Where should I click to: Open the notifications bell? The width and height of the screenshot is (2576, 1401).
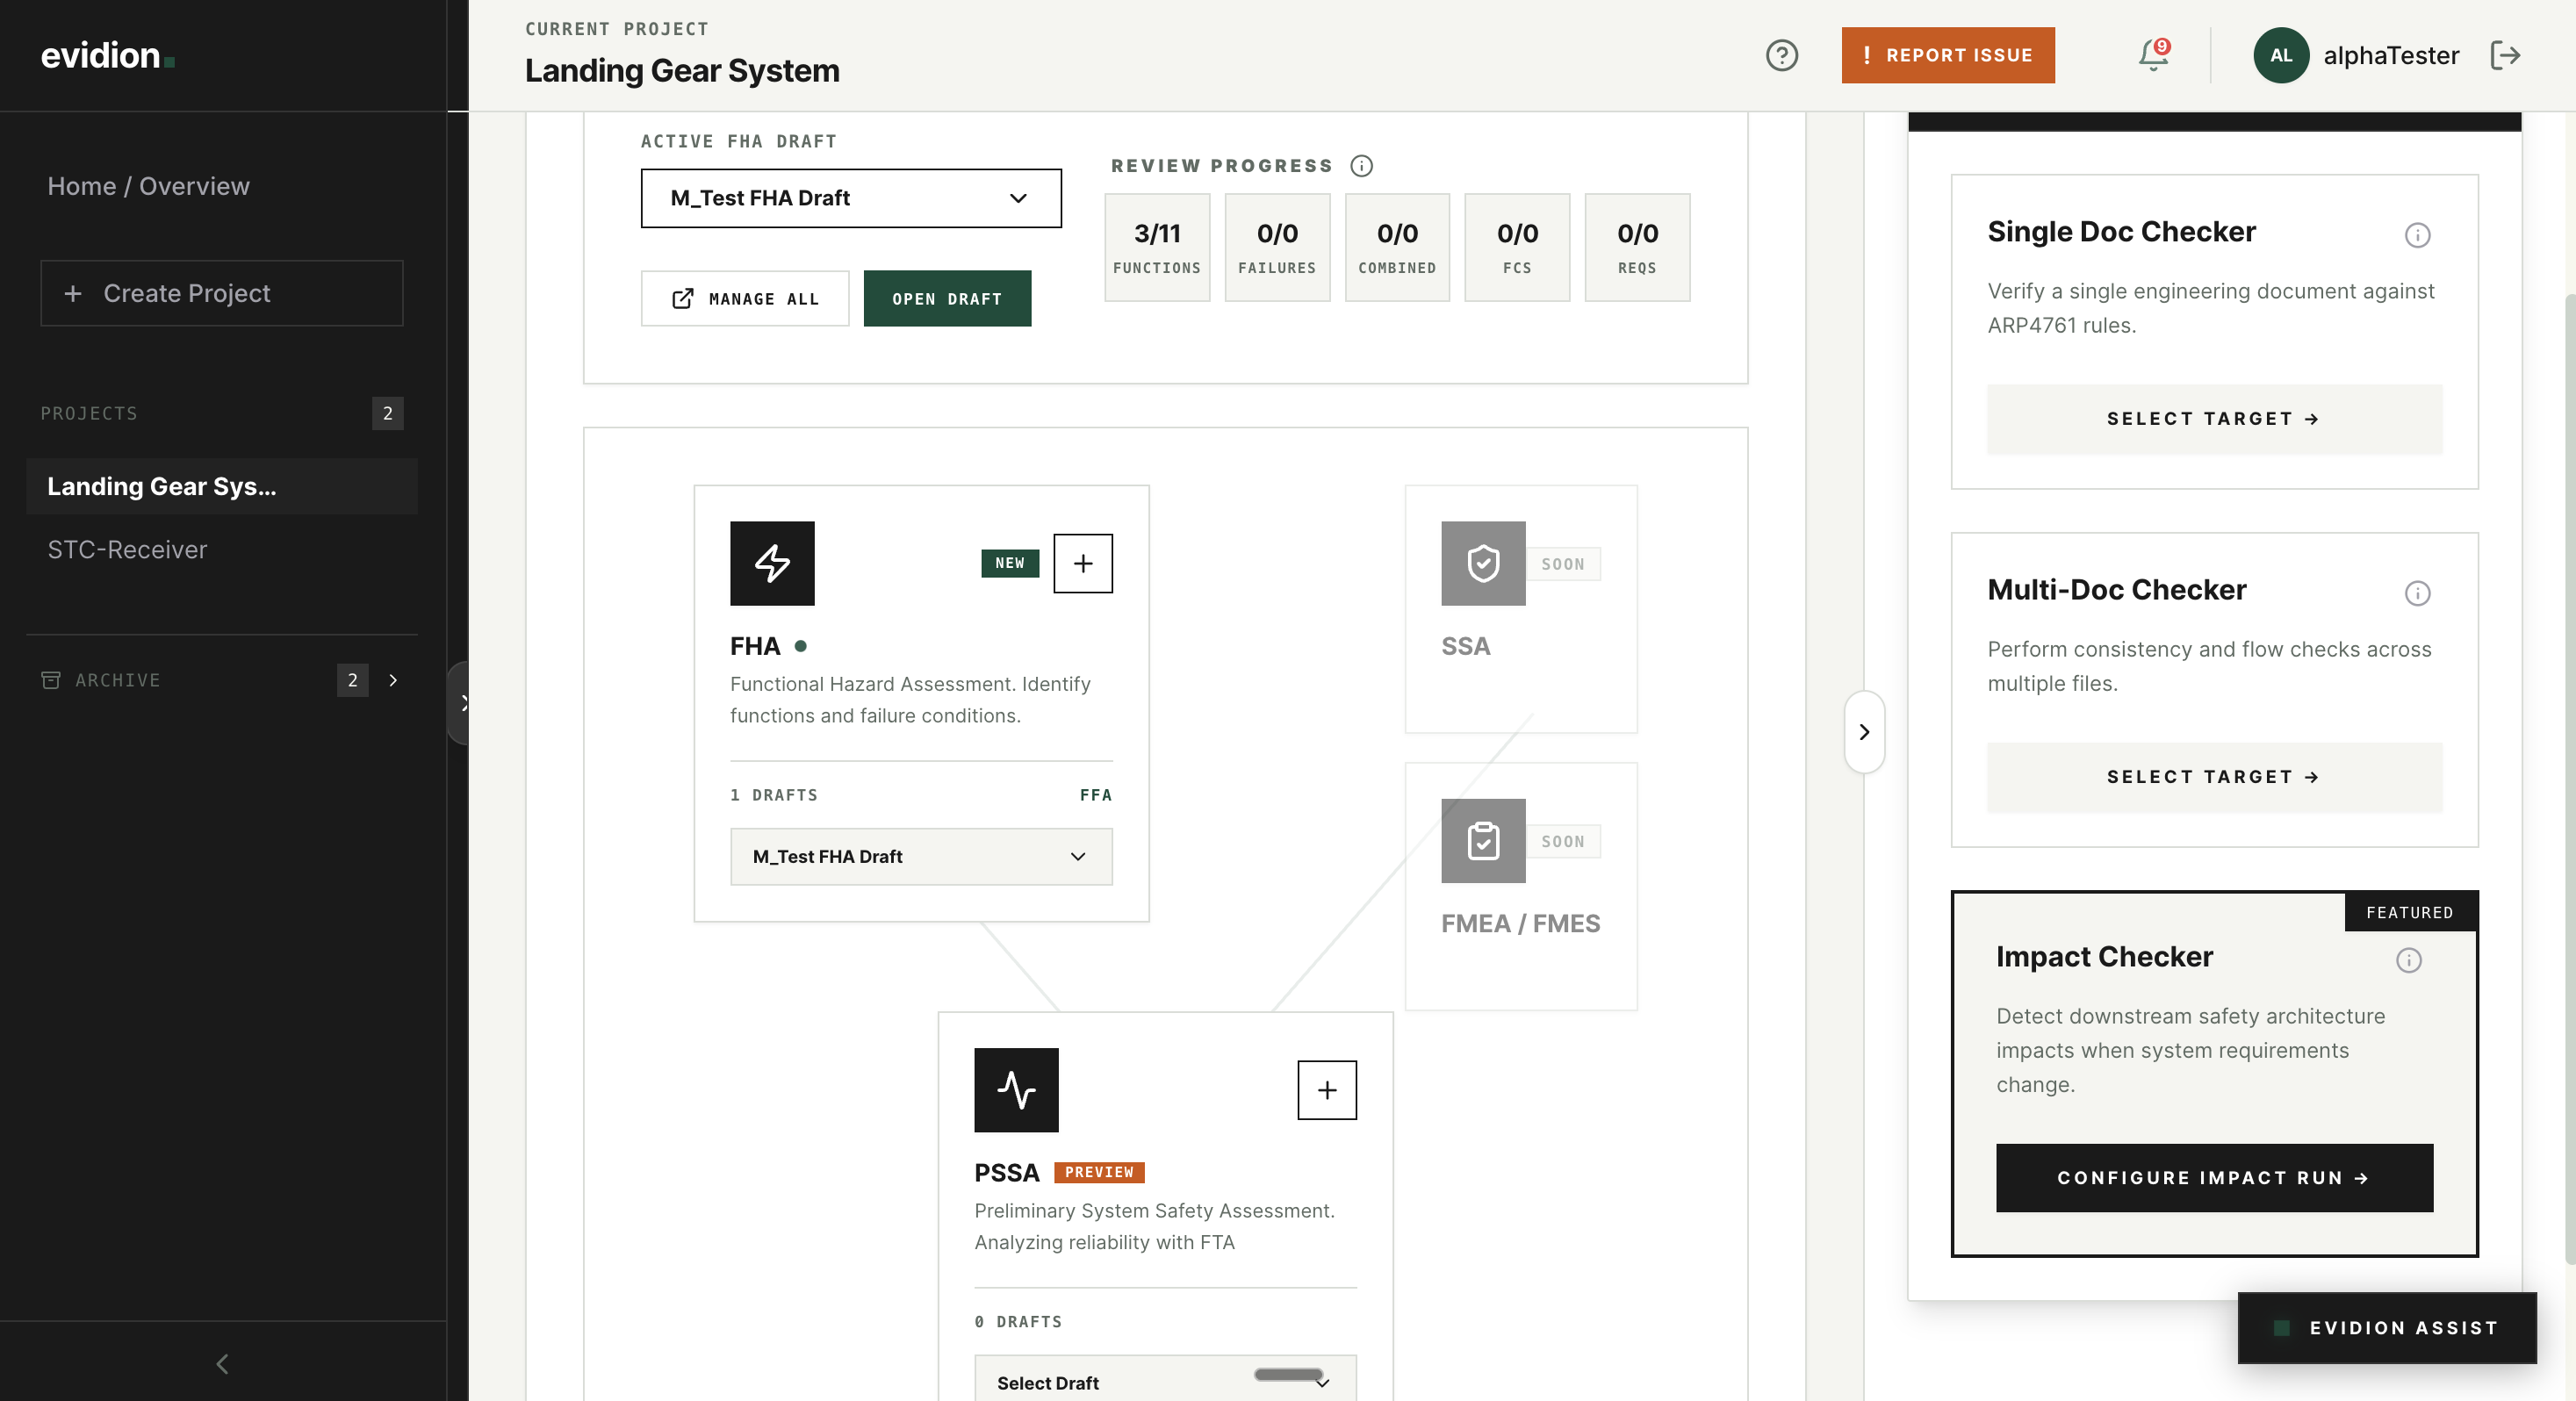tap(2153, 55)
